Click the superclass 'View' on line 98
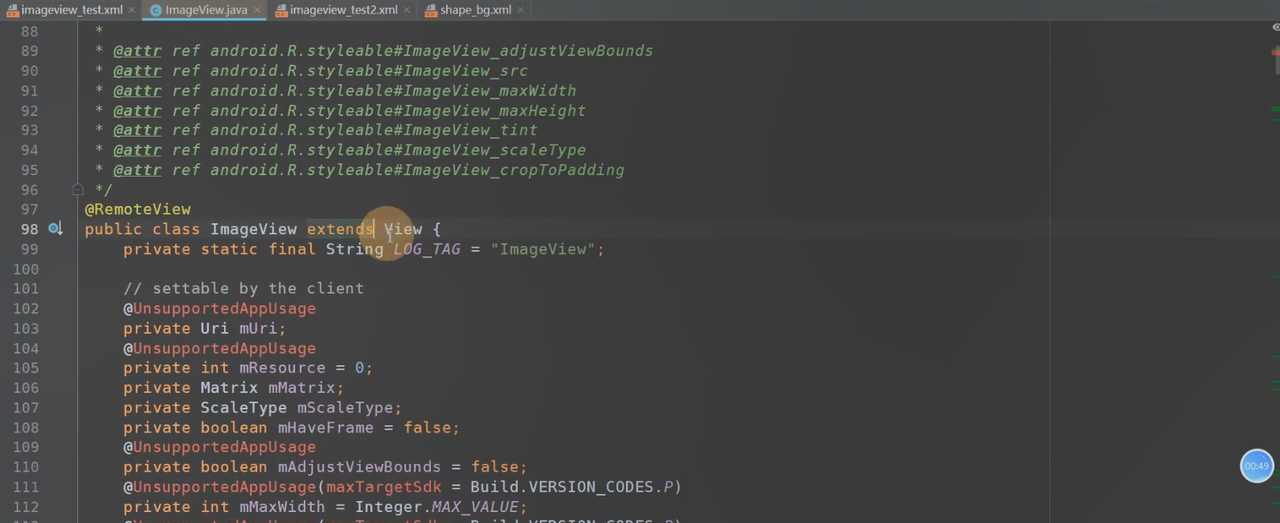The image size is (1280, 523). [403, 229]
